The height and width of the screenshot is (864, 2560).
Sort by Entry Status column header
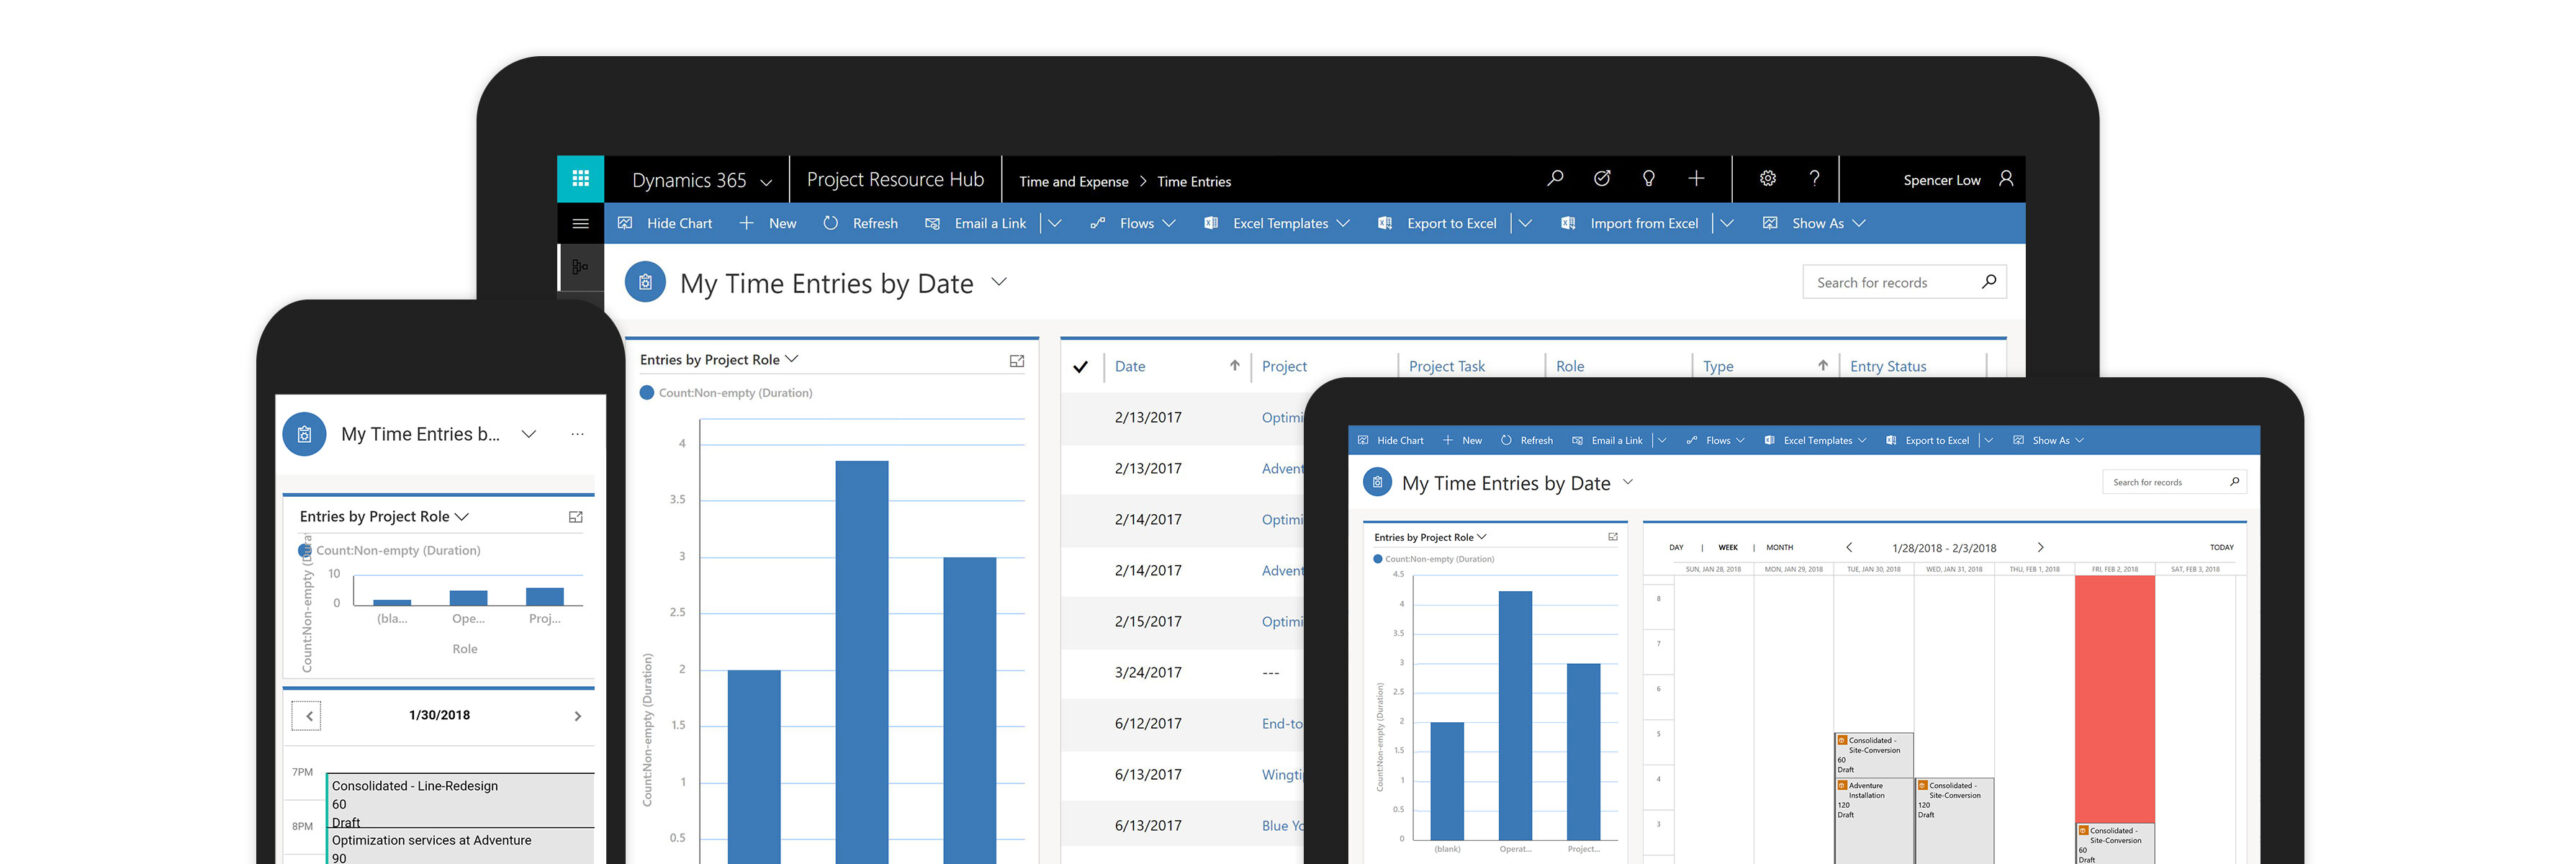click(x=1888, y=367)
